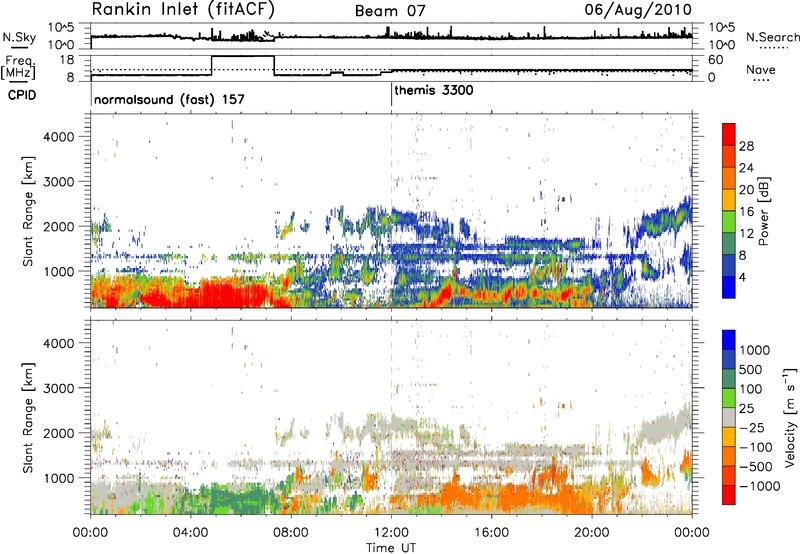Image resolution: width=800 pixels, height=554 pixels.
Task: Select the "Beam 07" heading
Action: click(x=390, y=11)
